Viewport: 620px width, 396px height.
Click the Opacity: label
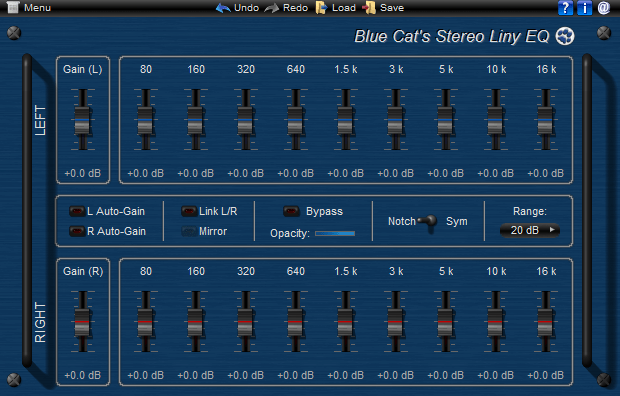290,233
